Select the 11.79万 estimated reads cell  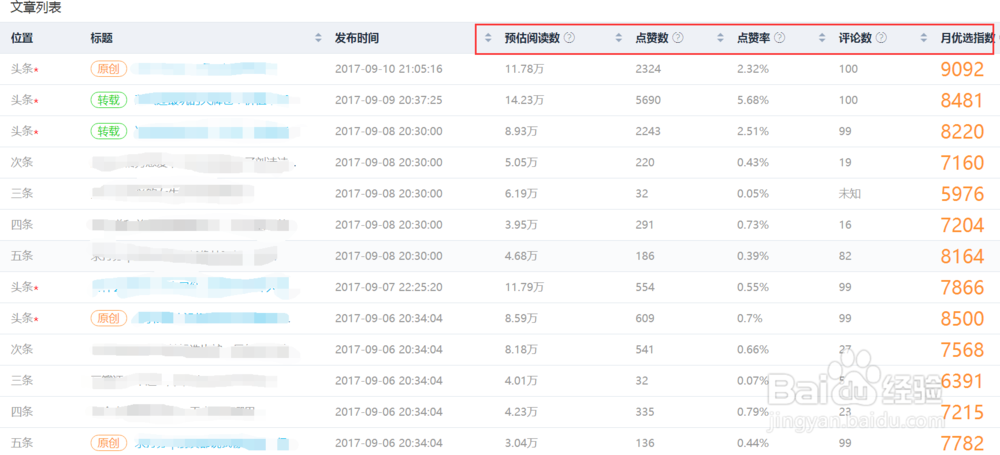524,288
